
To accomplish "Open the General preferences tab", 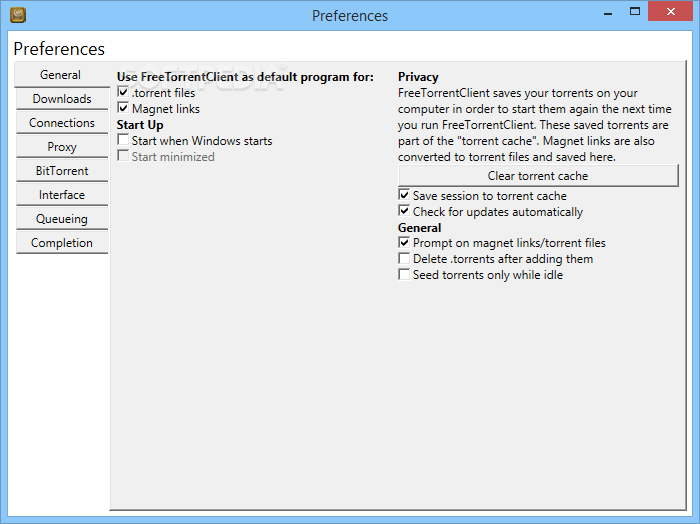I will 61,75.
